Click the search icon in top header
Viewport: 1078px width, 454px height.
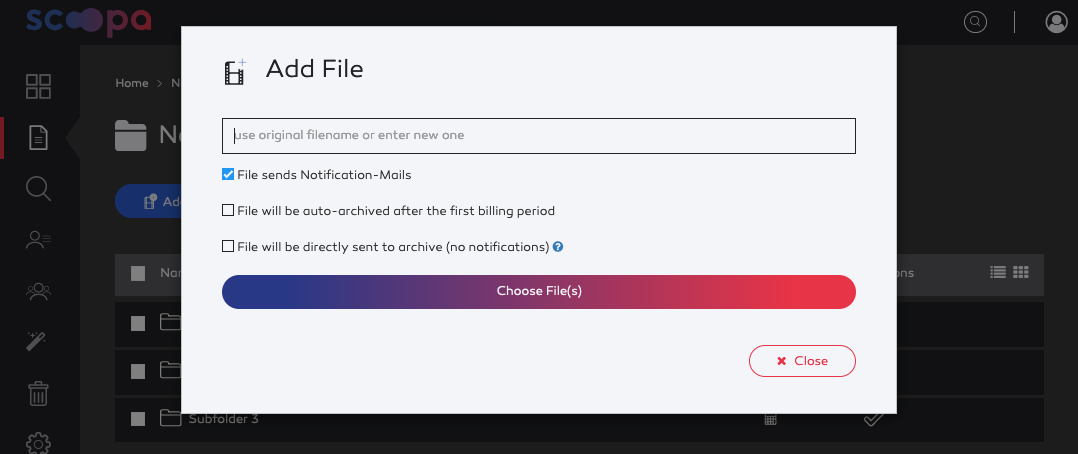pos(975,22)
